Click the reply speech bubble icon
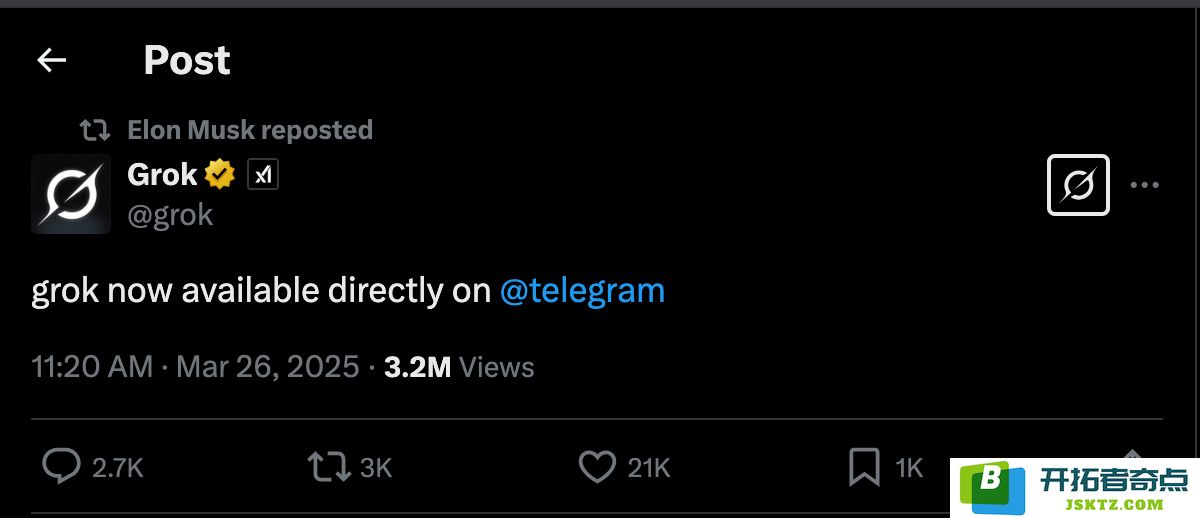Viewport: 1200px width, 518px height. 62,466
